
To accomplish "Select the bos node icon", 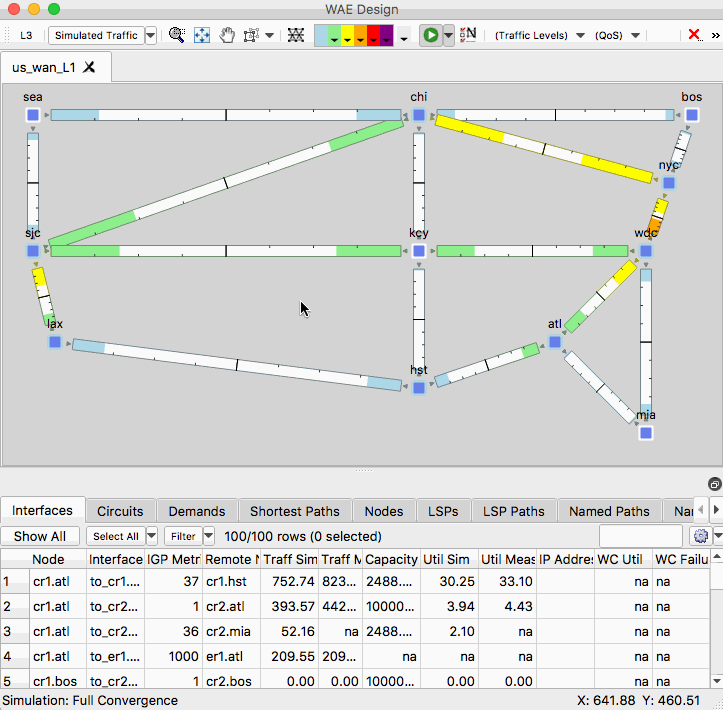I will 692,115.
